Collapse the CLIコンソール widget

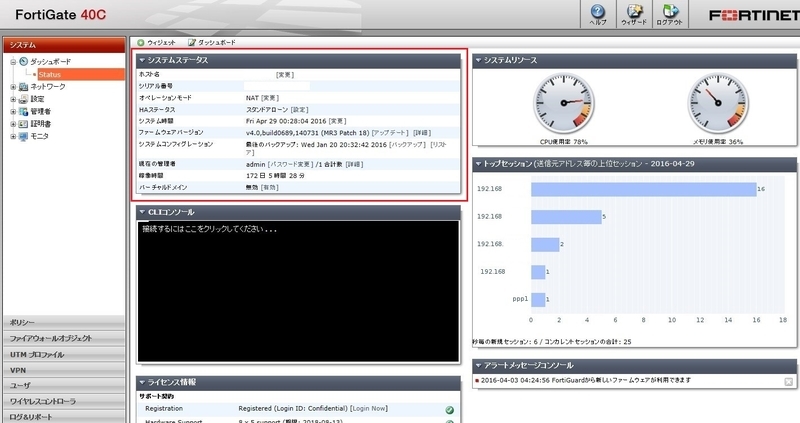[x=142, y=212]
